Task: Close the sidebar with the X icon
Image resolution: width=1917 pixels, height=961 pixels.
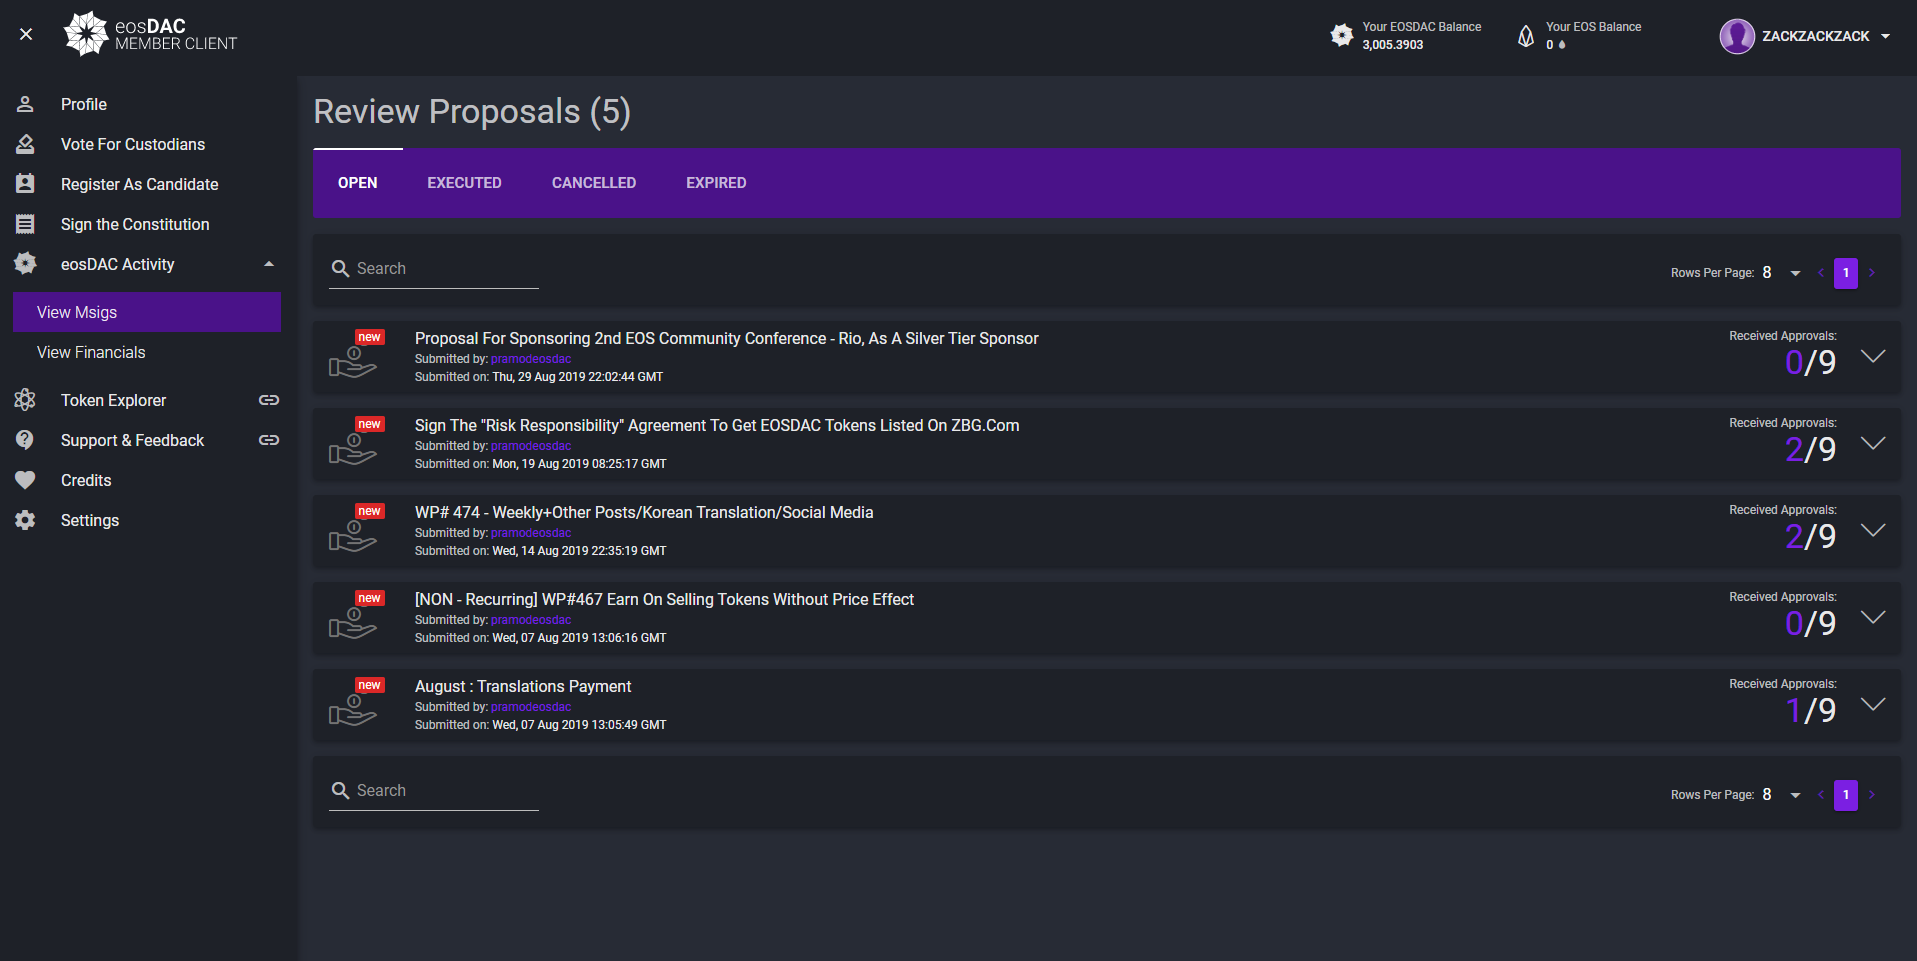Action: coord(26,34)
